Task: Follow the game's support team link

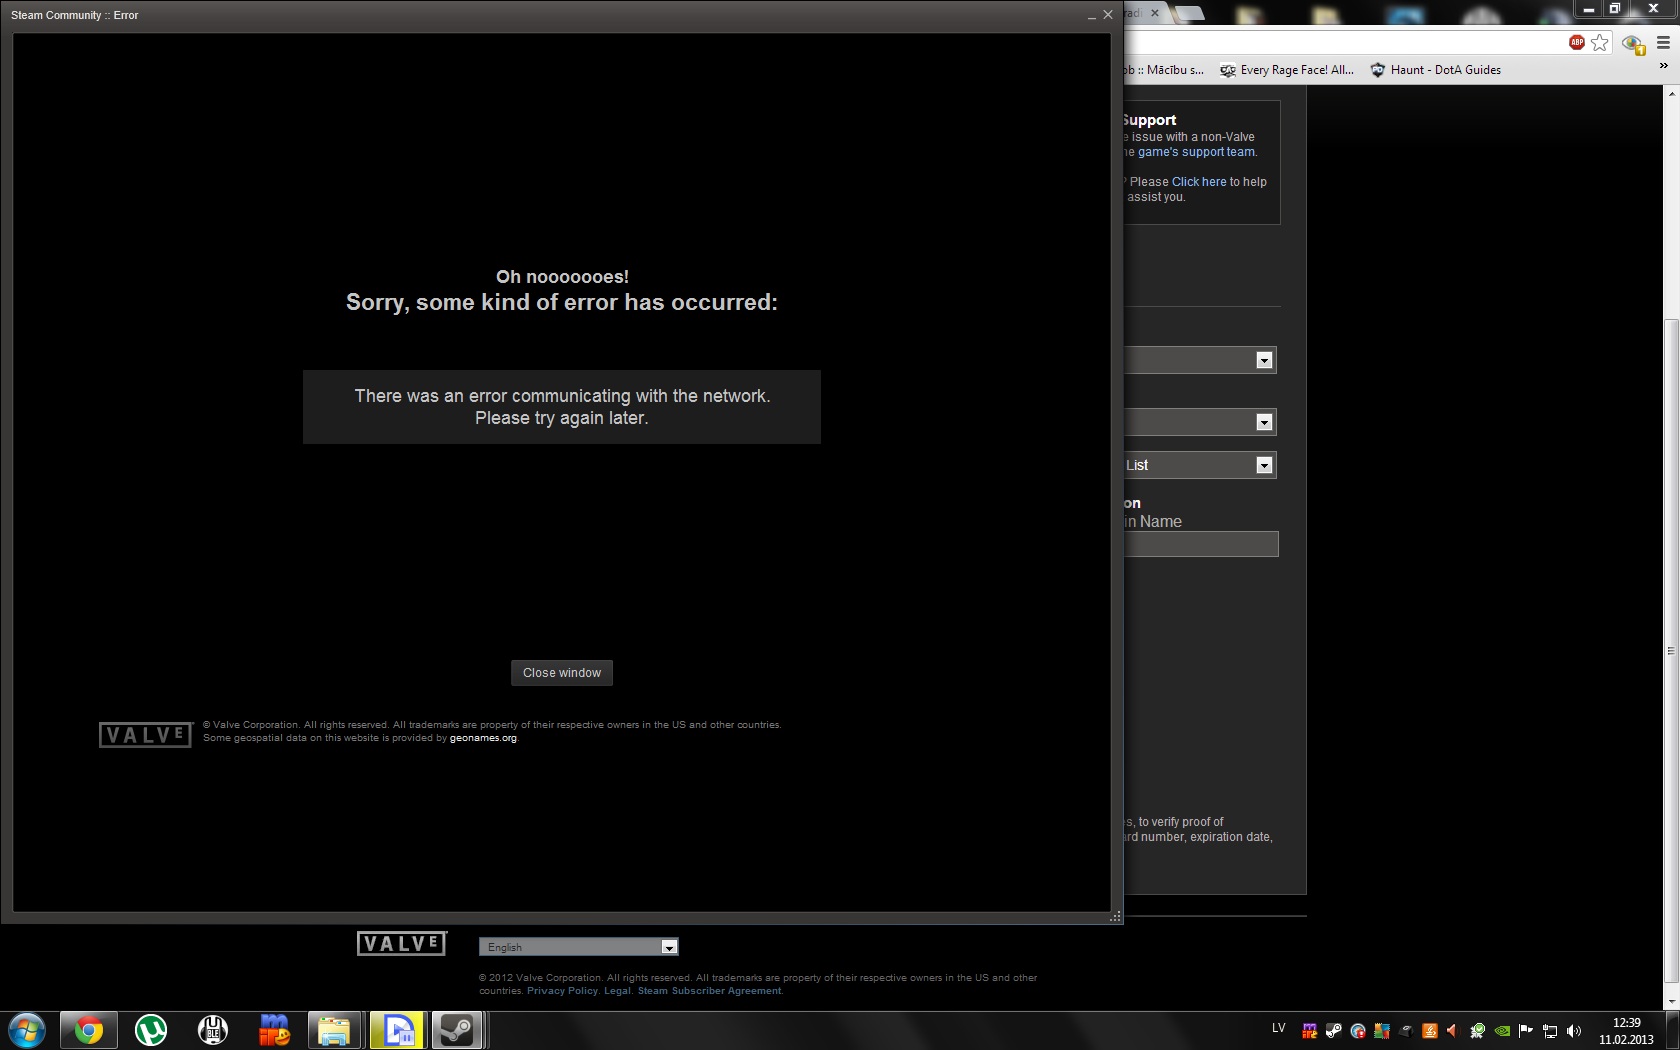Action: click(1196, 152)
